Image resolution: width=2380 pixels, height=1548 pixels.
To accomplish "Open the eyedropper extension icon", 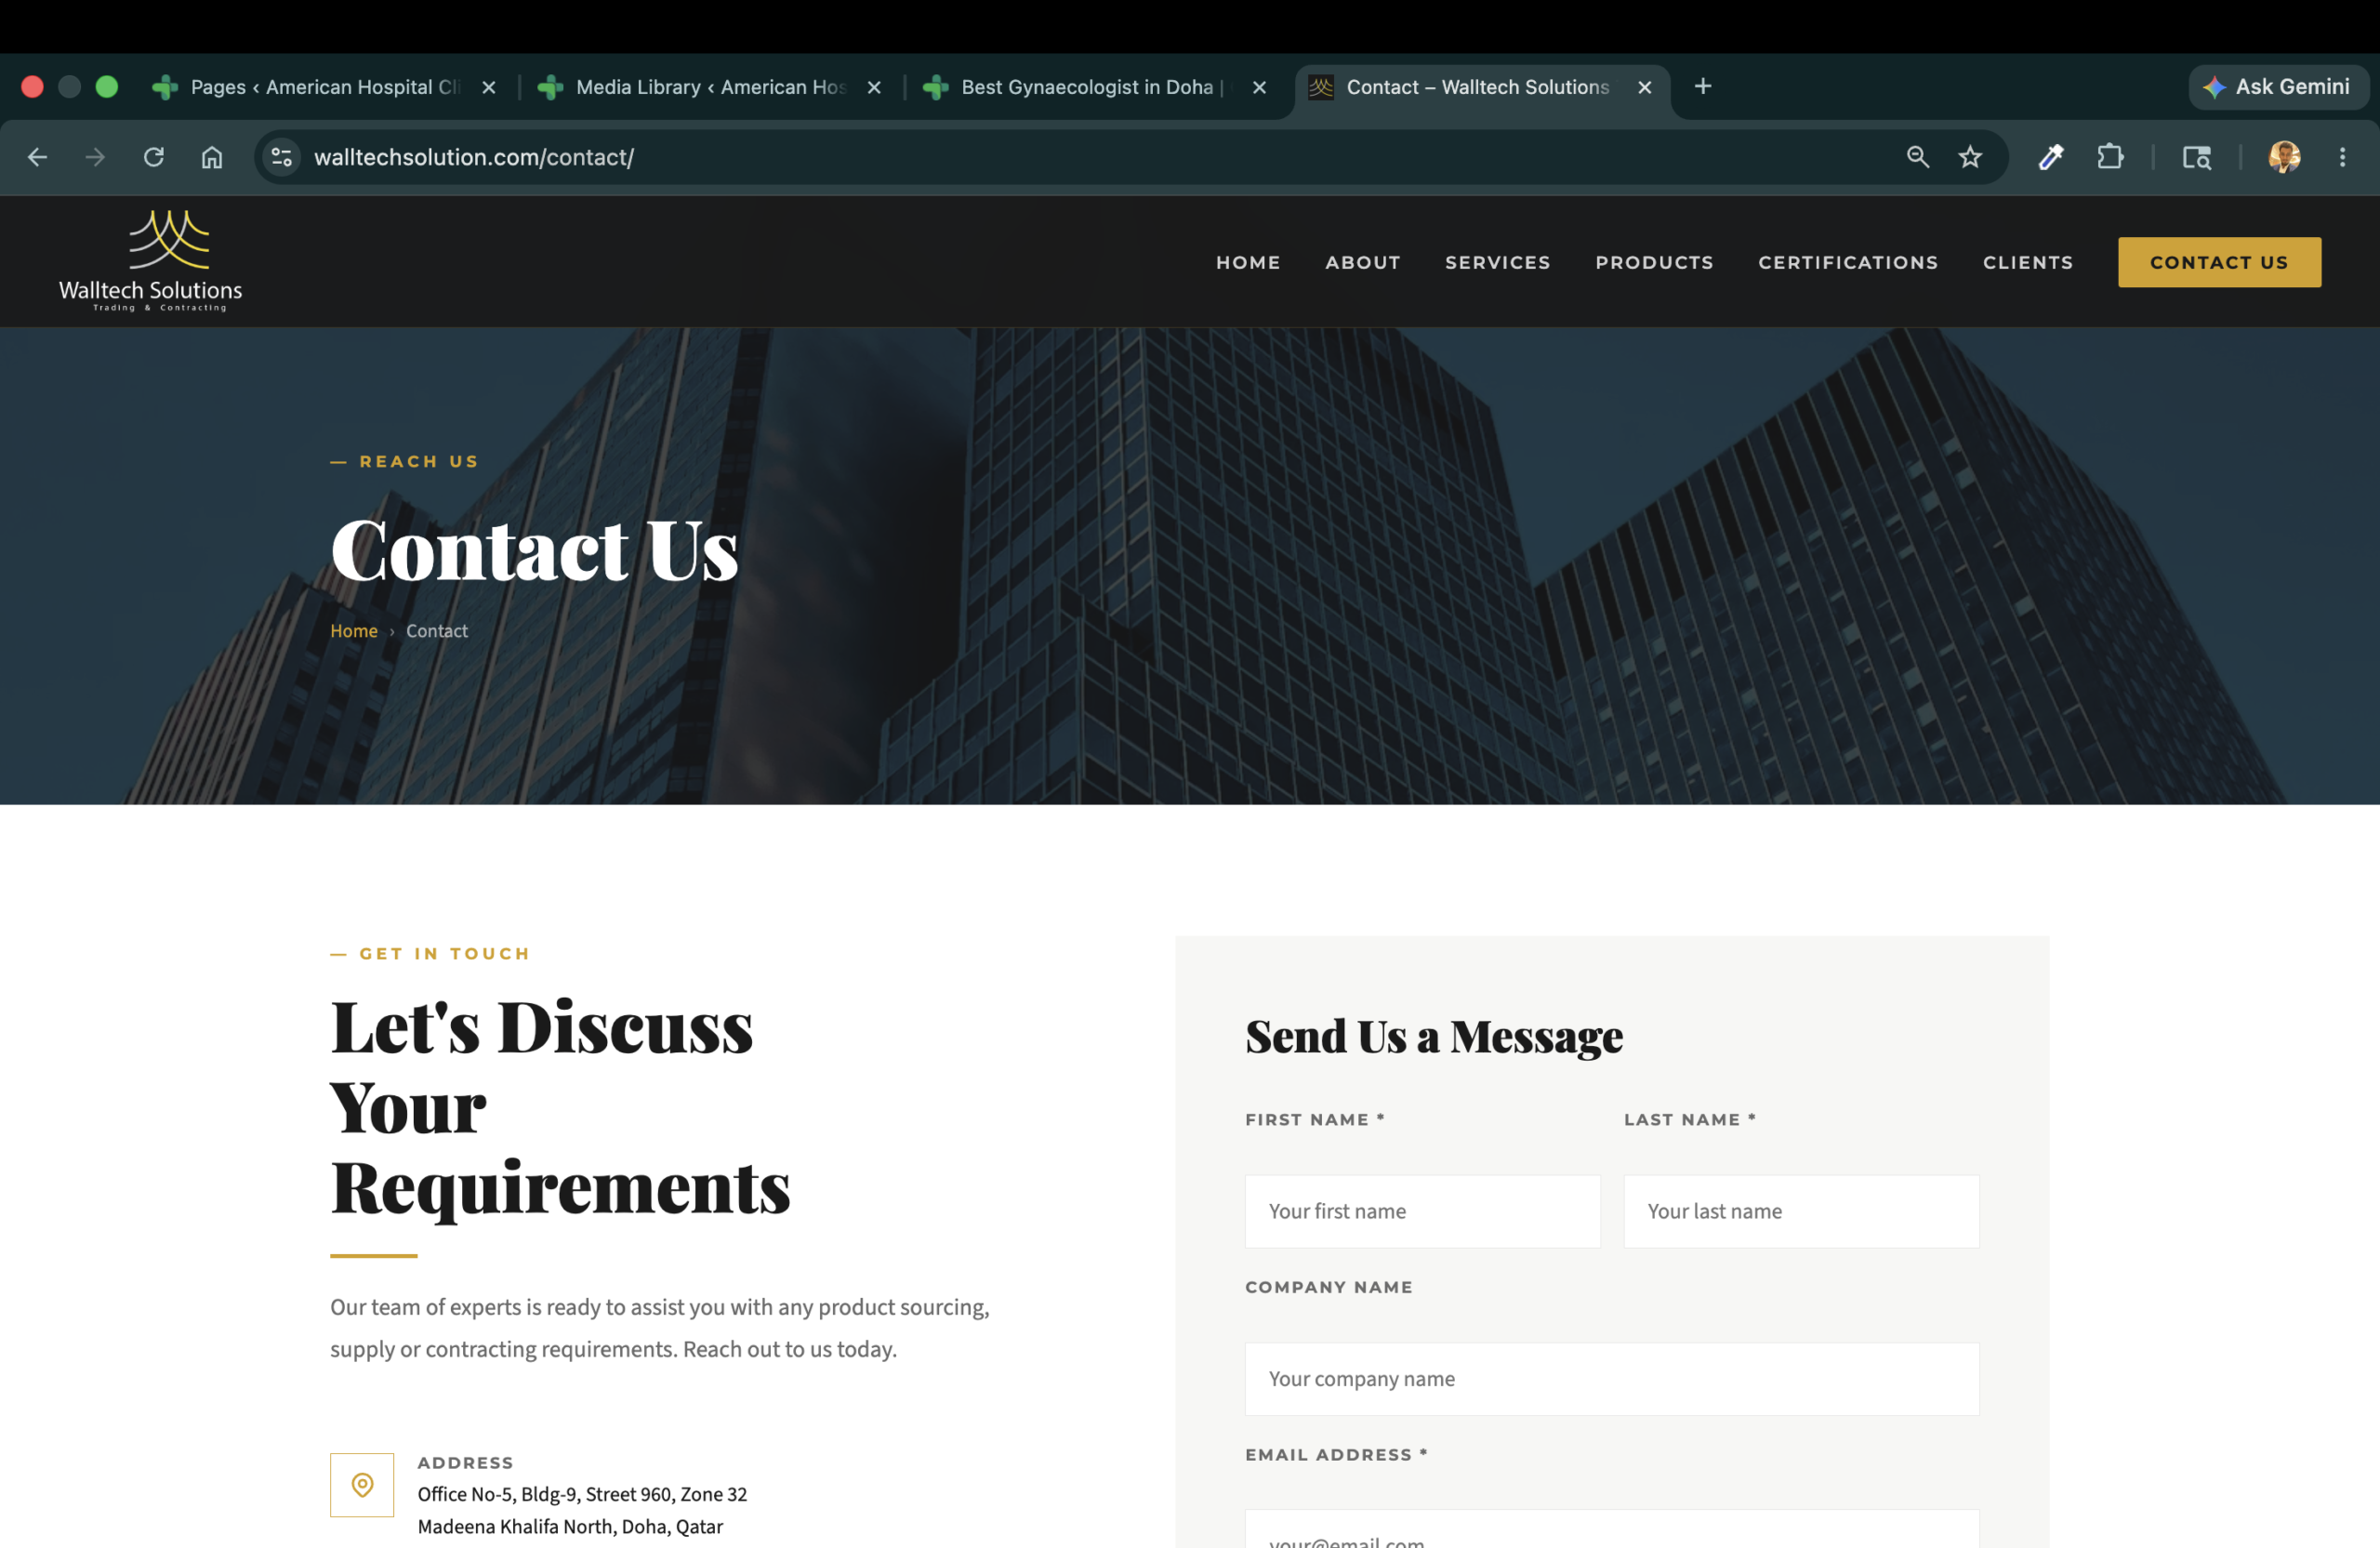I will pyautogui.click(x=2051, y=157).
